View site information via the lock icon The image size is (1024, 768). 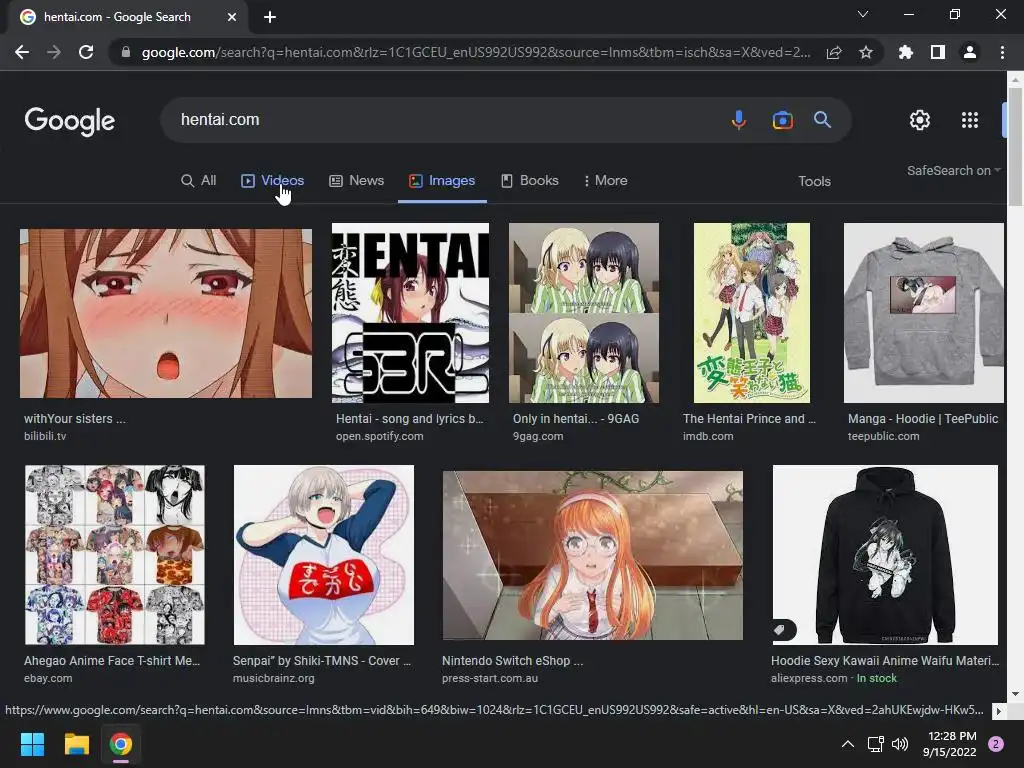coord(125,52)
